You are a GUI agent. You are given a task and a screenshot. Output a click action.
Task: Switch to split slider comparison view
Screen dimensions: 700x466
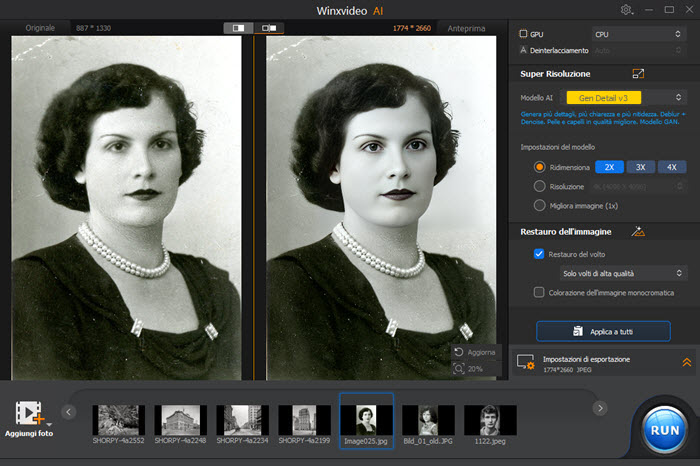(268, 28)
